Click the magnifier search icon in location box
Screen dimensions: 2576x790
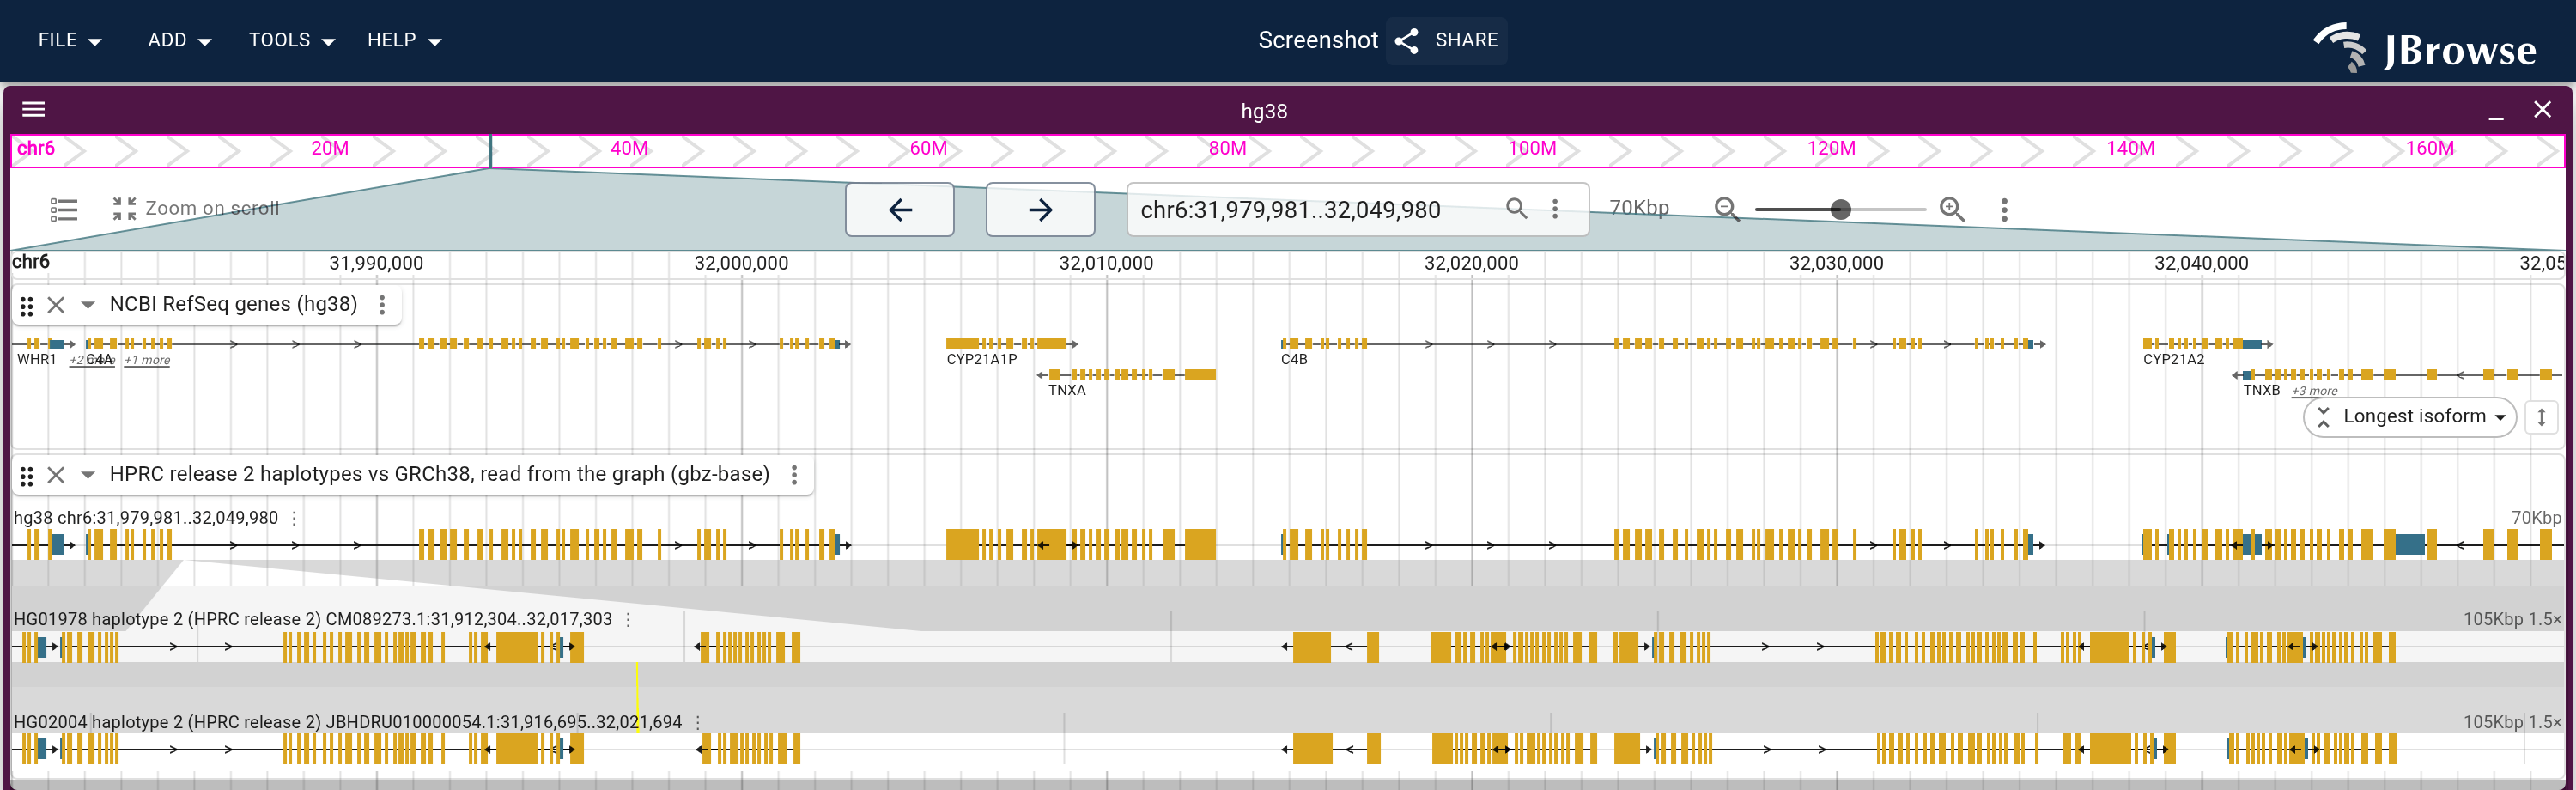1516,208
